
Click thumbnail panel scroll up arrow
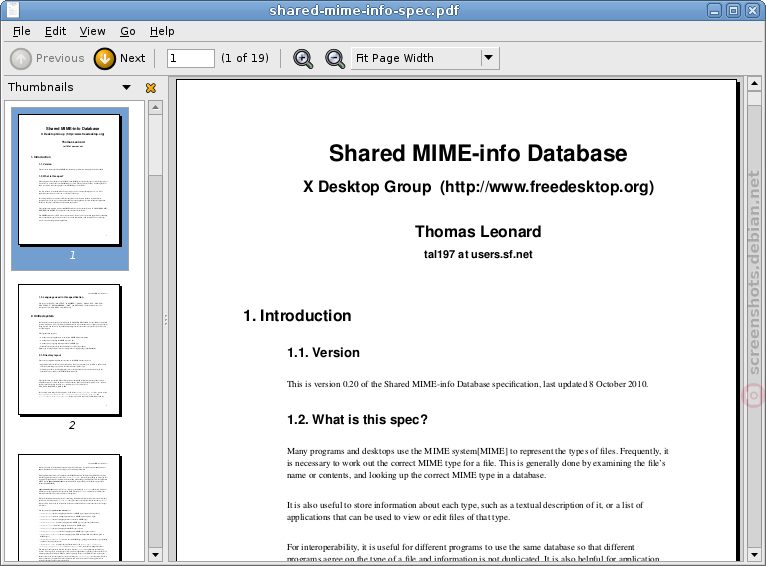[155, 107]
